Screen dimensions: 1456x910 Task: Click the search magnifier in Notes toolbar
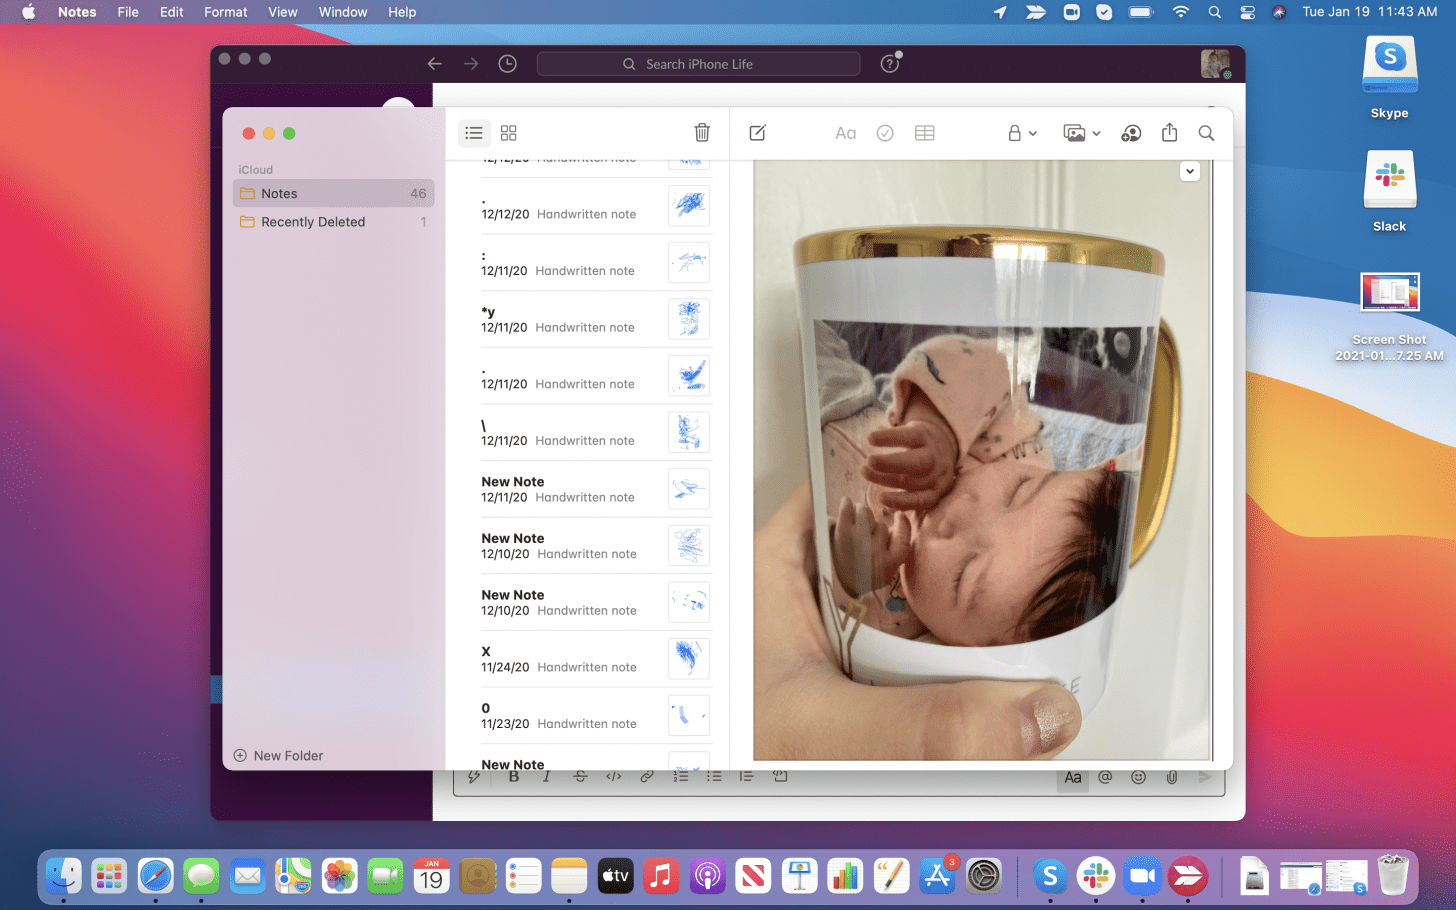click(x=1206, y=133)
